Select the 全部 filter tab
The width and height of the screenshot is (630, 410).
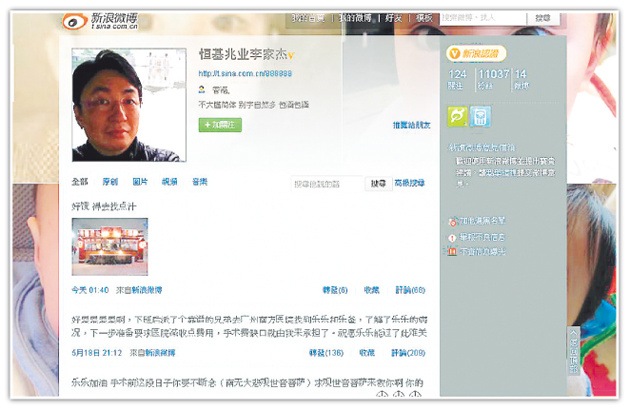coord(80,182)
